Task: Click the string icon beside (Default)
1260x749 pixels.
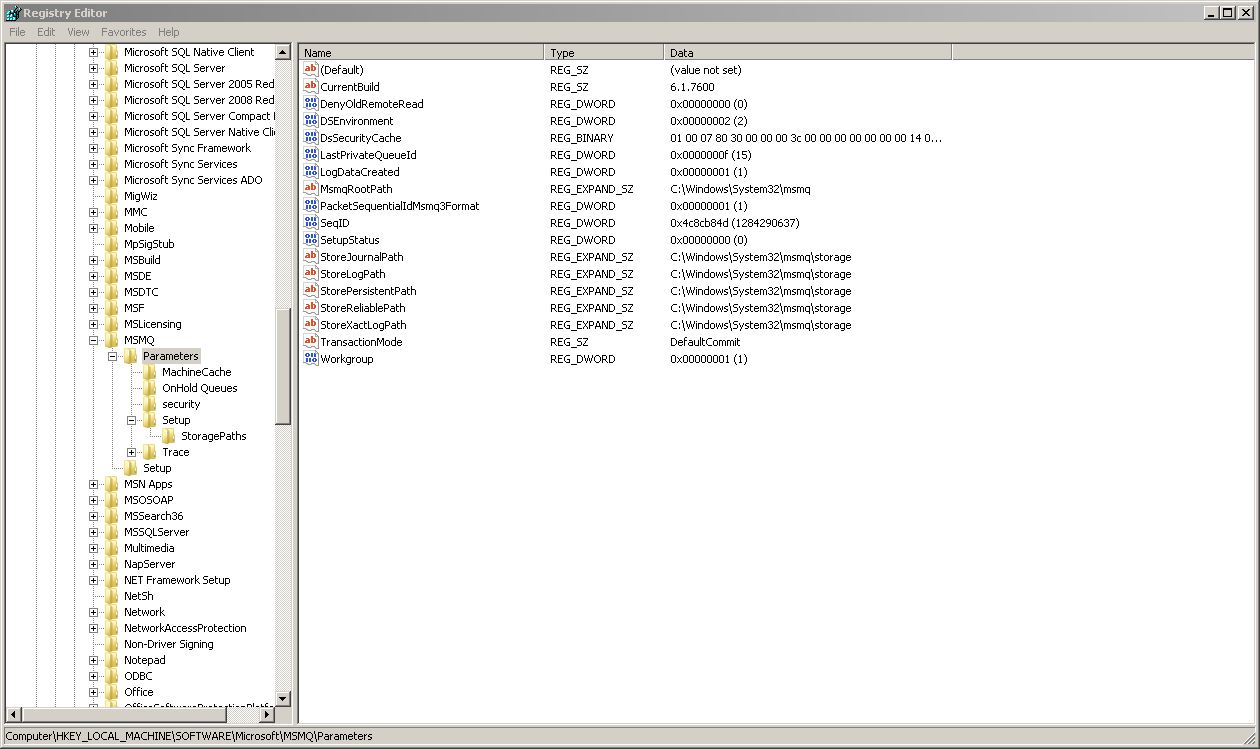Action: [x=310, y=70]
